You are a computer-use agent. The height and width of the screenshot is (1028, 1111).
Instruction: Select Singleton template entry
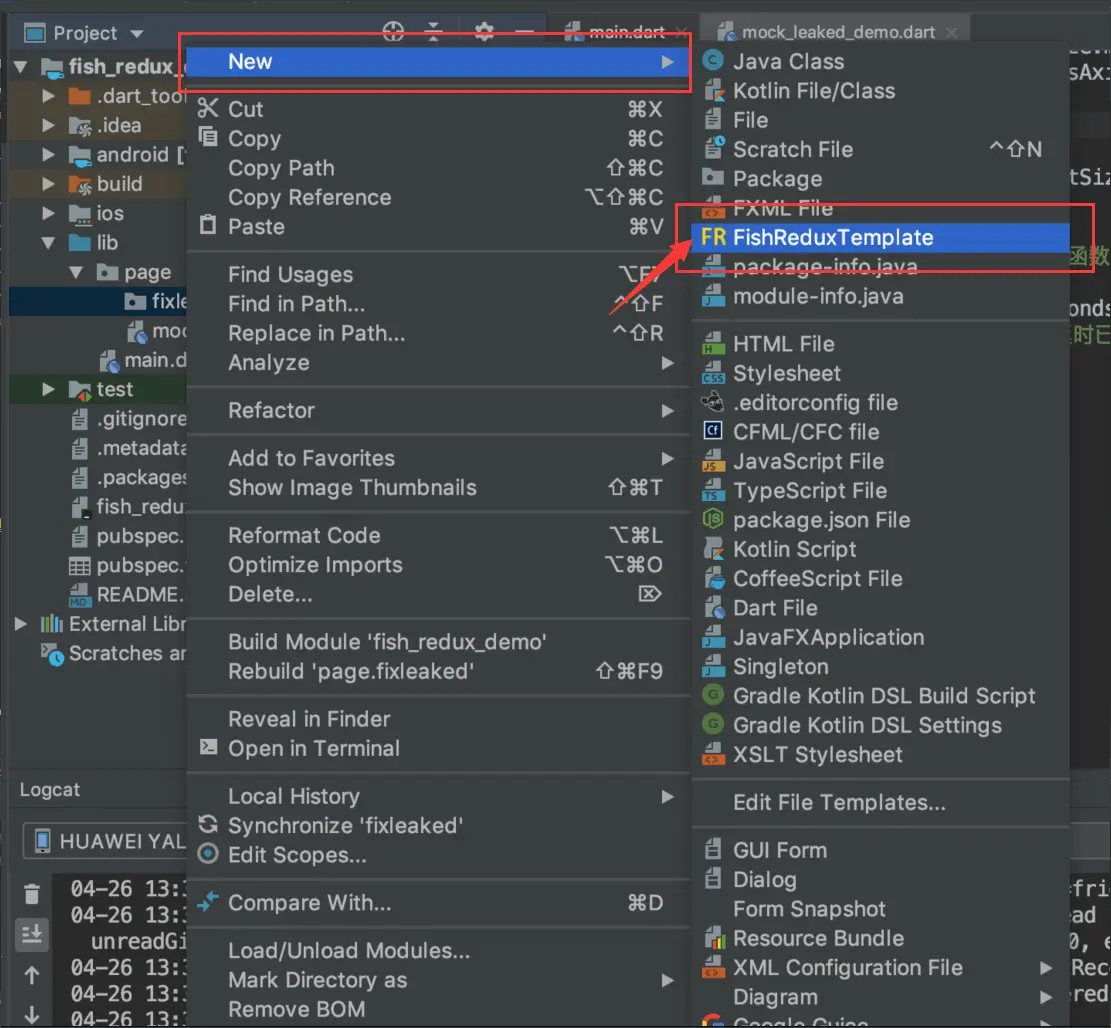pos(880,666)
